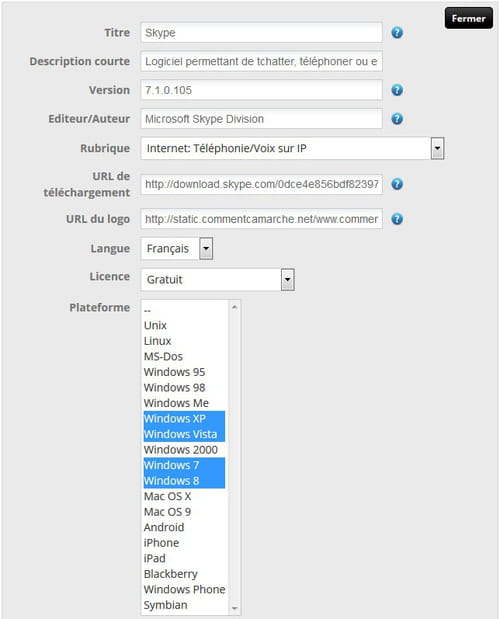Screen dimensions: 500x619
Task: Click scroll down arrow of platform list
Action: pos(234,608)
